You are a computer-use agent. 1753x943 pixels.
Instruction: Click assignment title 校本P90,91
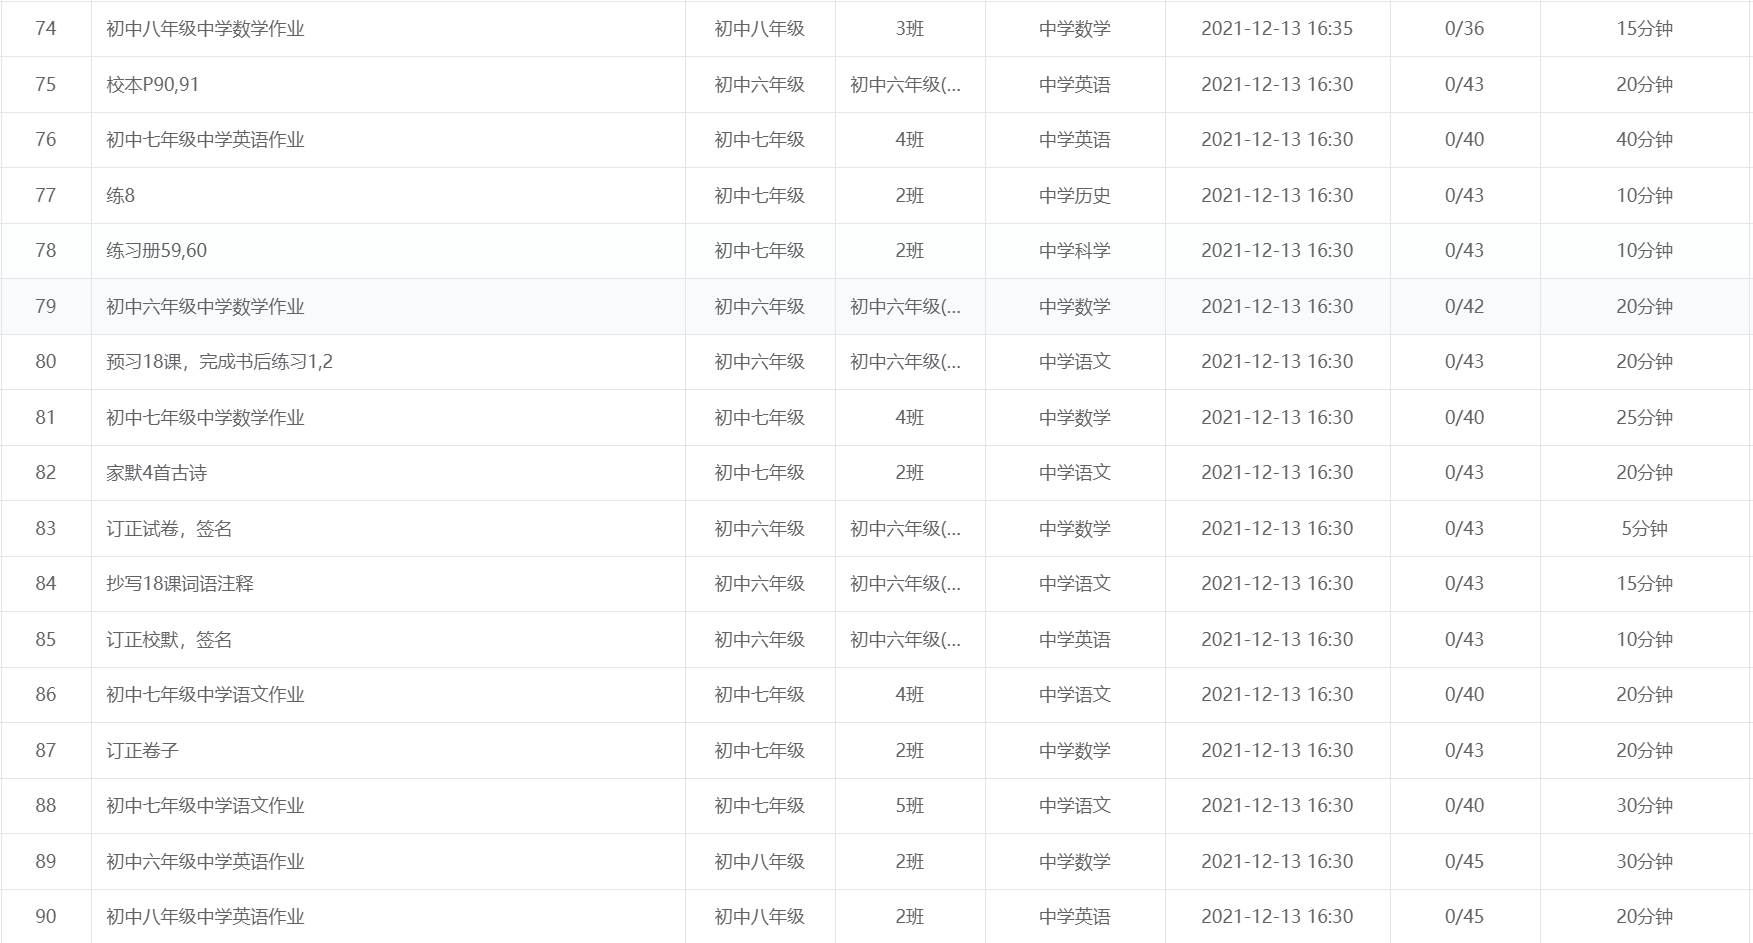(x=153, y=85)
